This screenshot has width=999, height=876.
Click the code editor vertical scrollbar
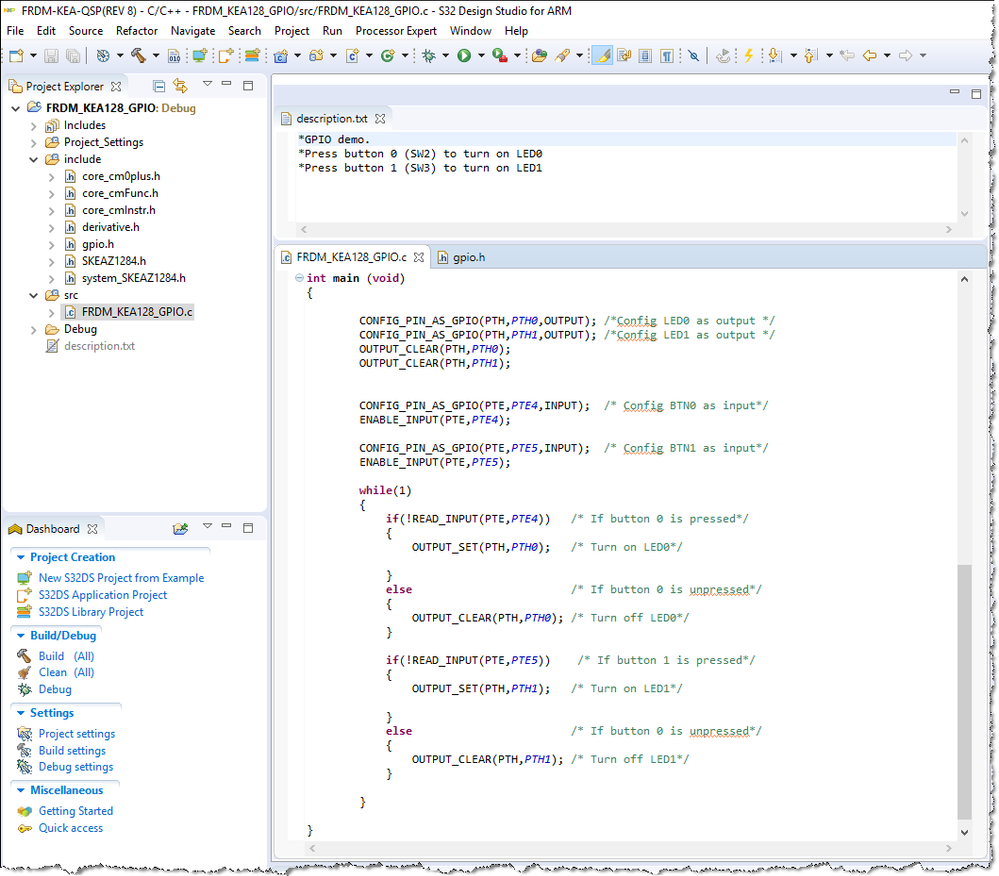point(963,690)
